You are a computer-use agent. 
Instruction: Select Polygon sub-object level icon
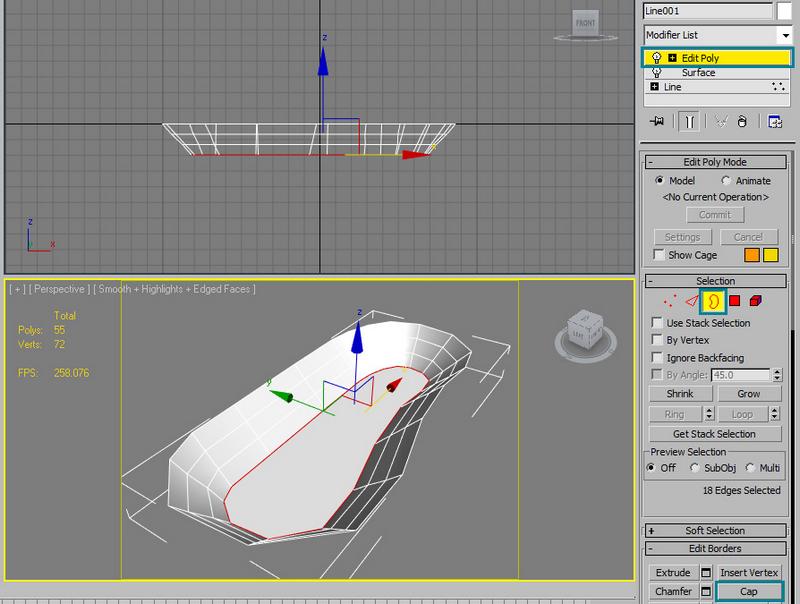[734, 300]
